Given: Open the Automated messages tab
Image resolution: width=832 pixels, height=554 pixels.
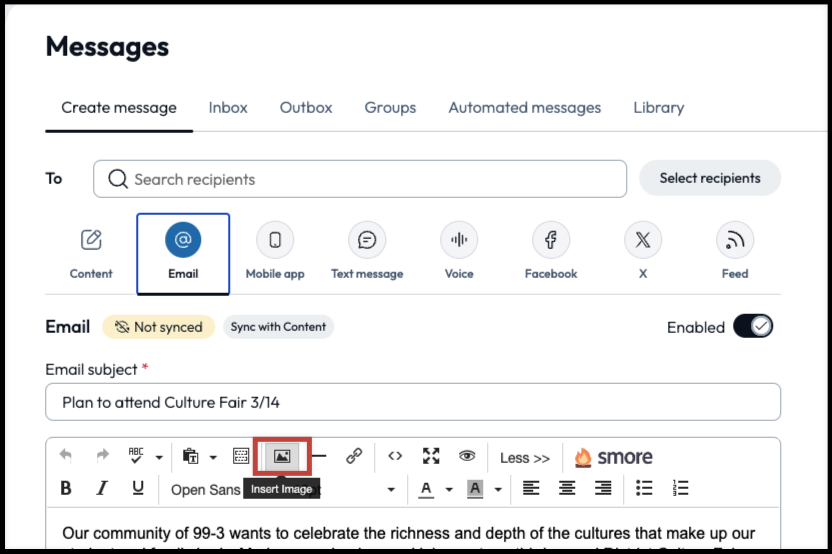Looking at the screenshot, I should (x=524, y=107).
